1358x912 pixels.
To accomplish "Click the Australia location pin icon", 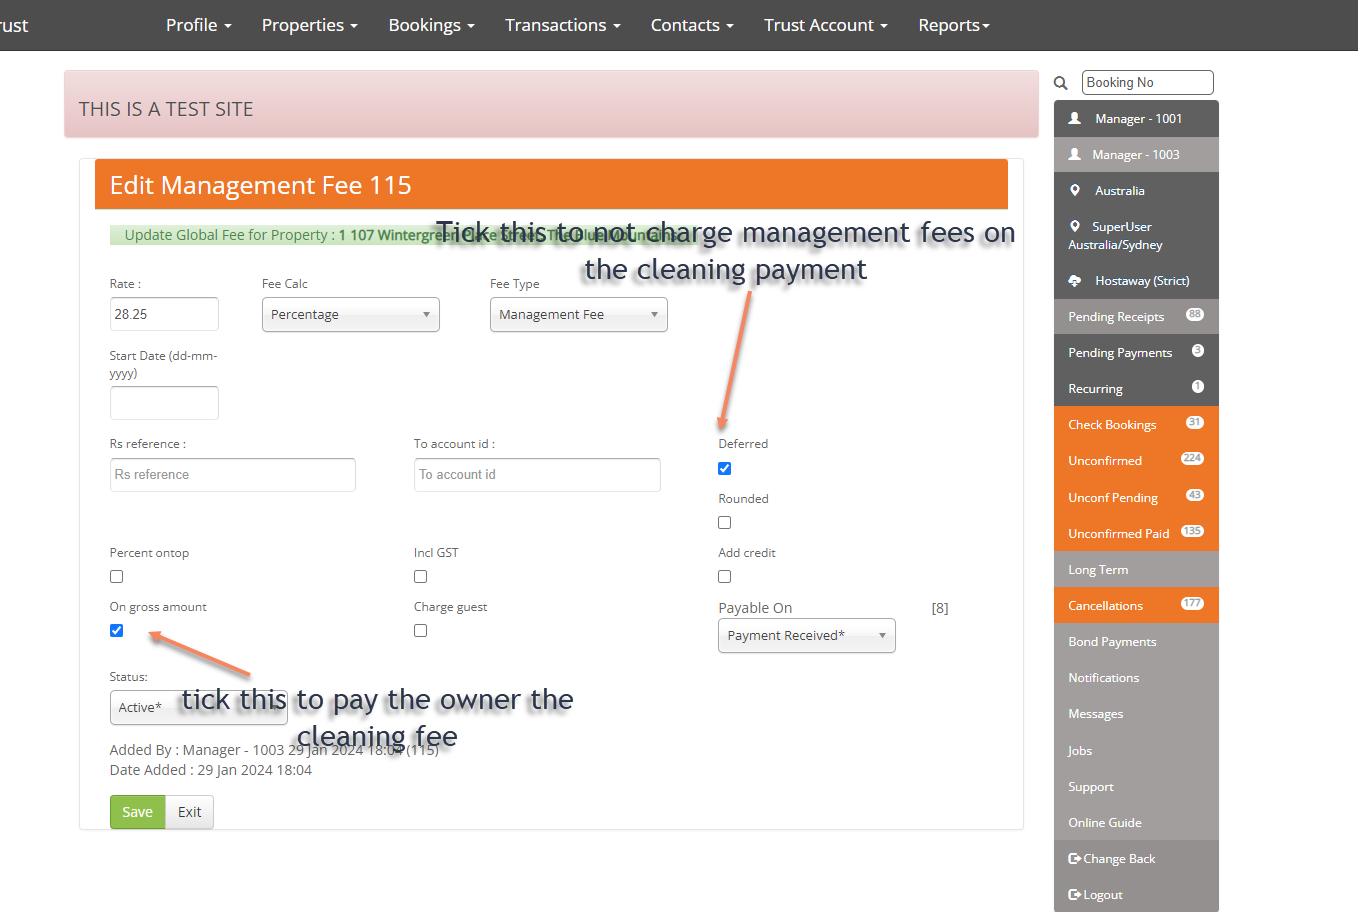I will click(x=1075, y=190).
